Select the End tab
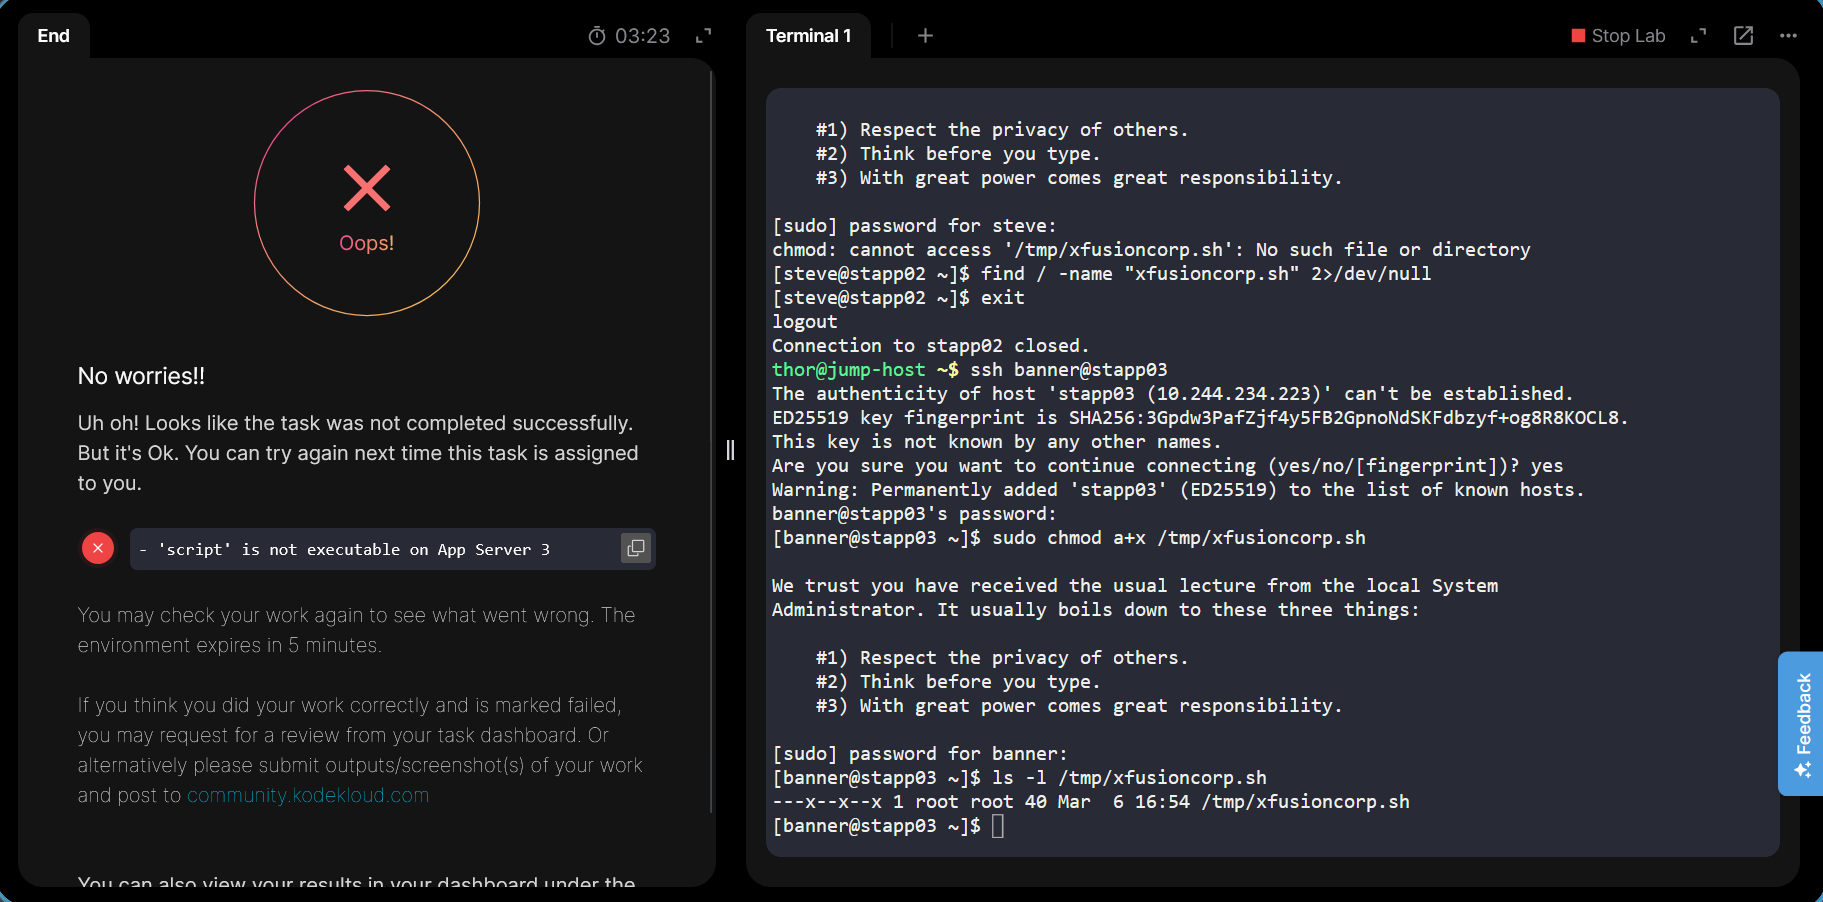 coord(54,36)
